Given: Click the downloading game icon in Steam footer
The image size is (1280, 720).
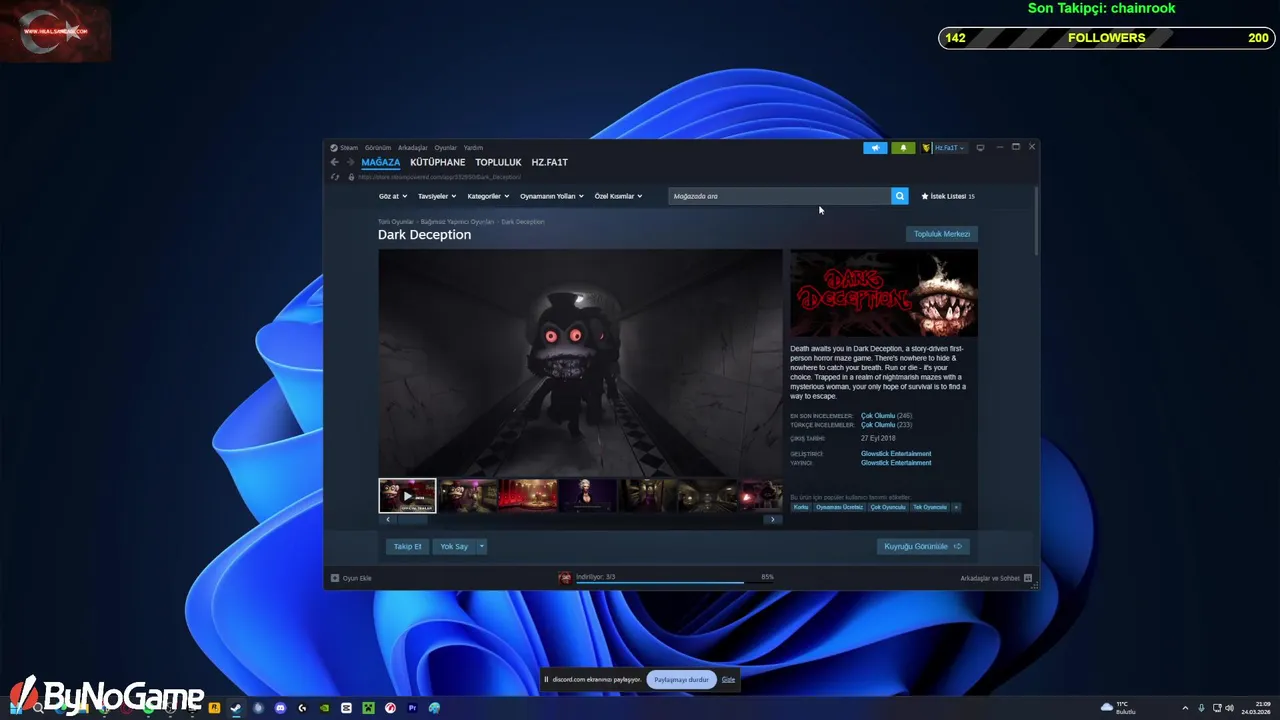Looking at the screenshot, I should [565, 578].
